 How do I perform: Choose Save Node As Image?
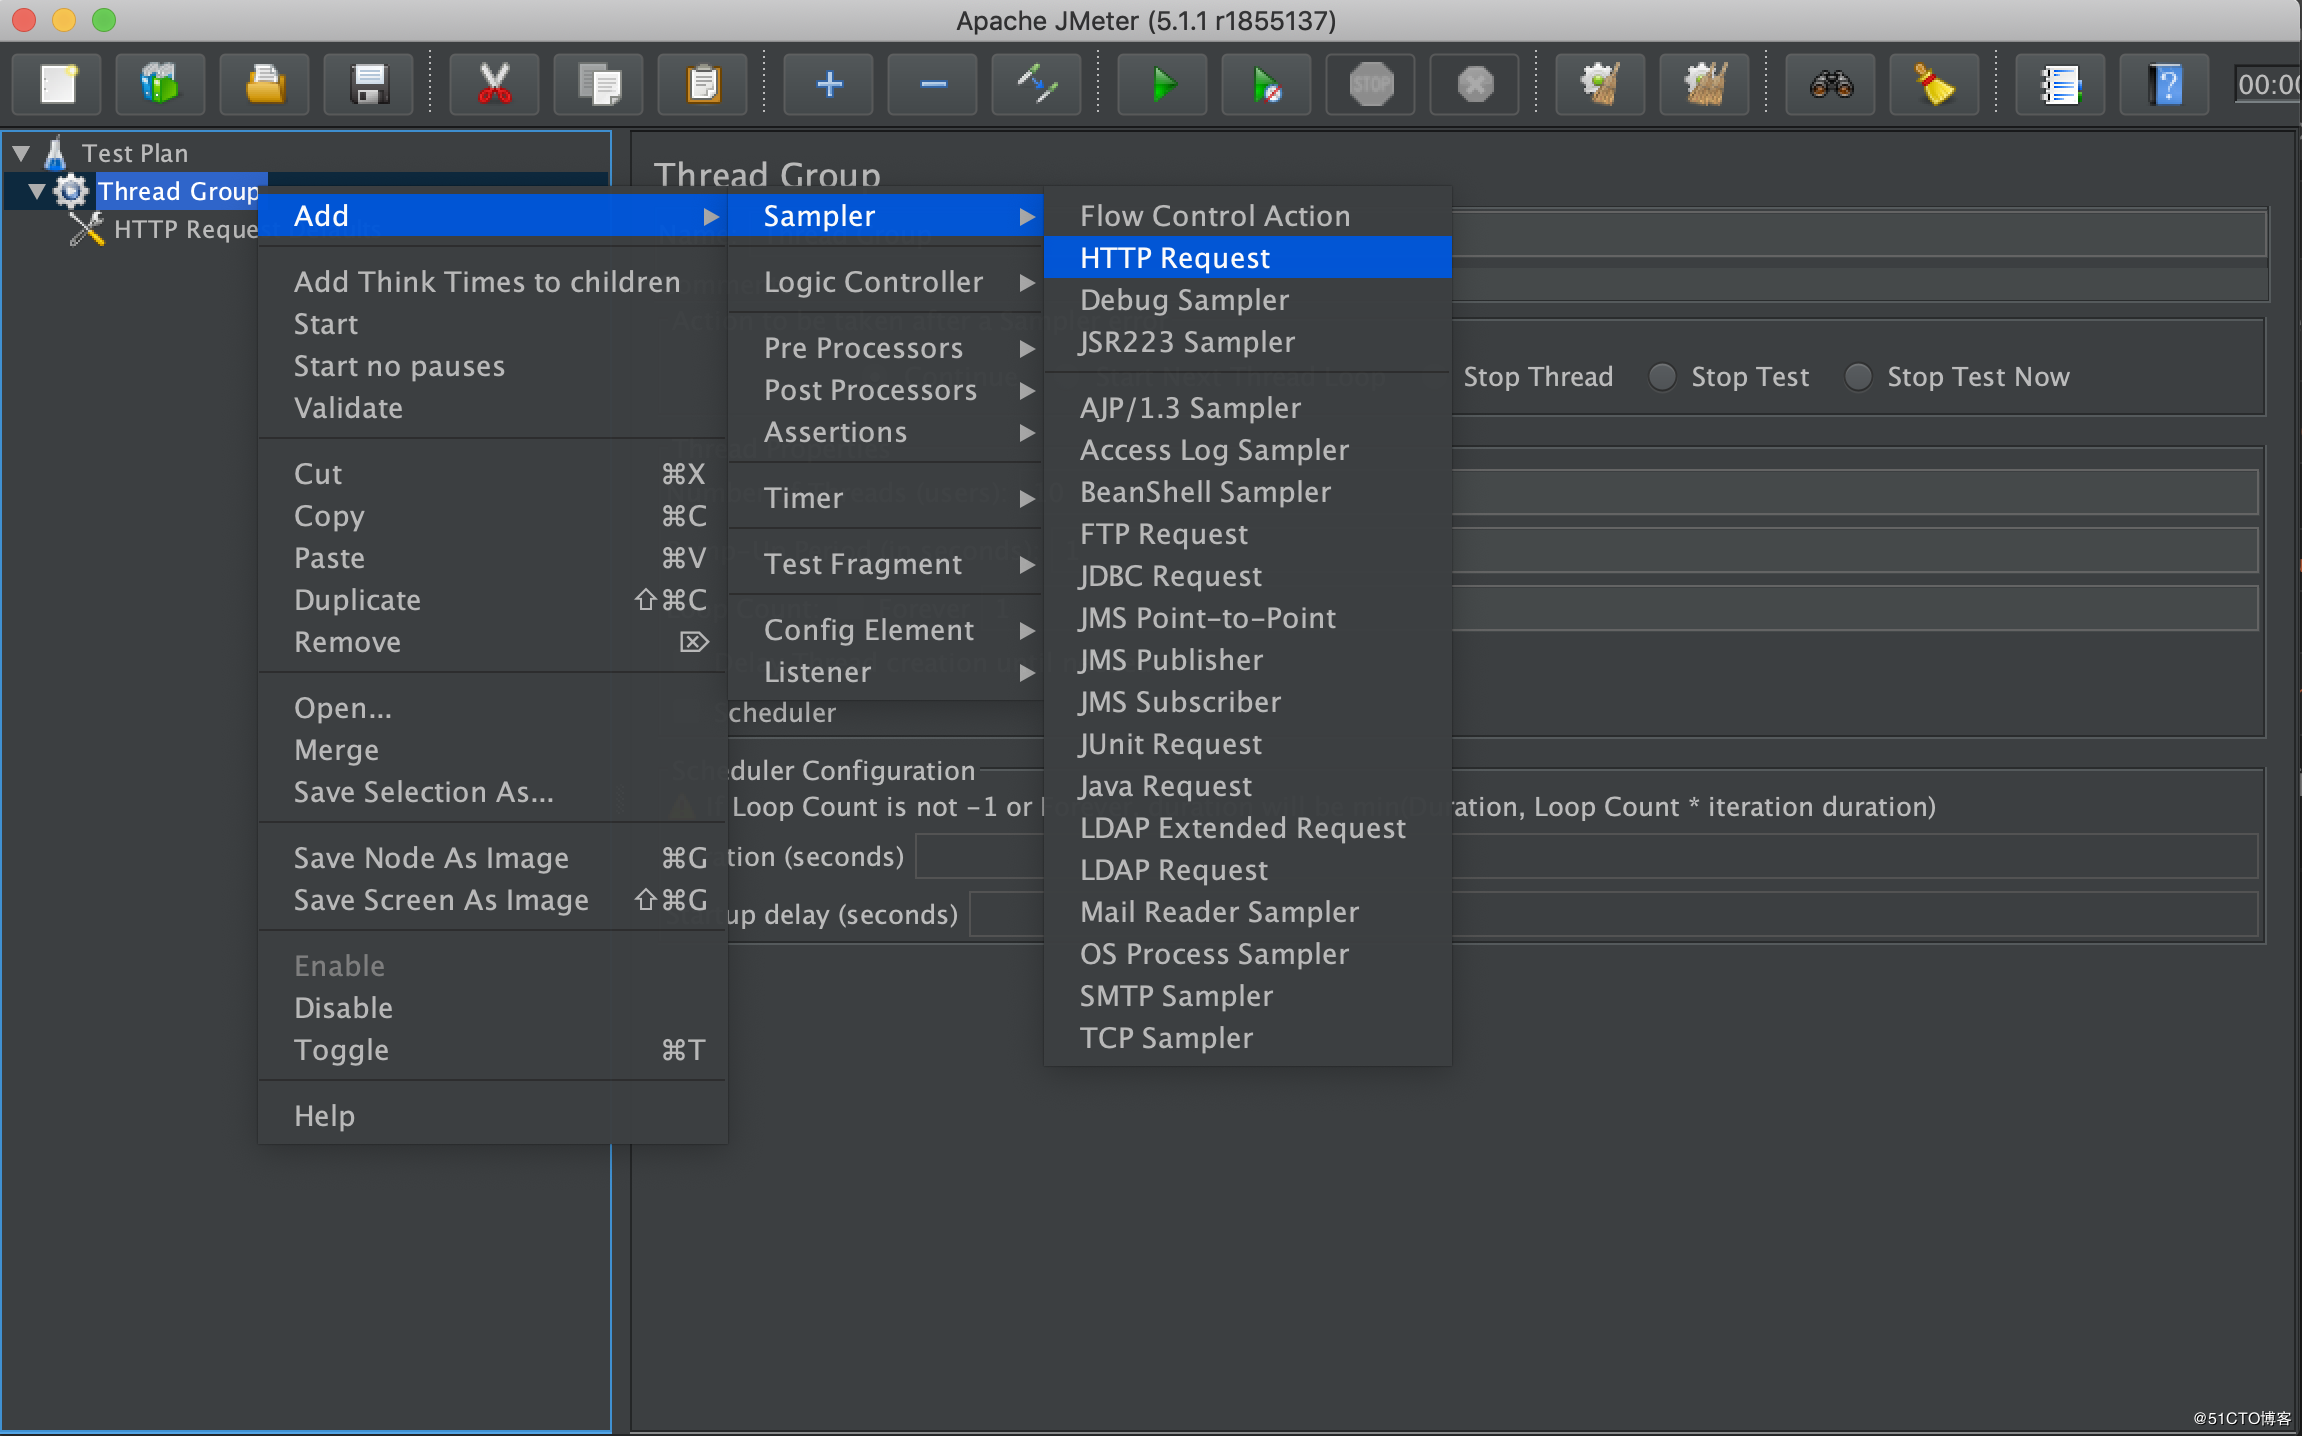pyautogui.click(x=493, y=858)
